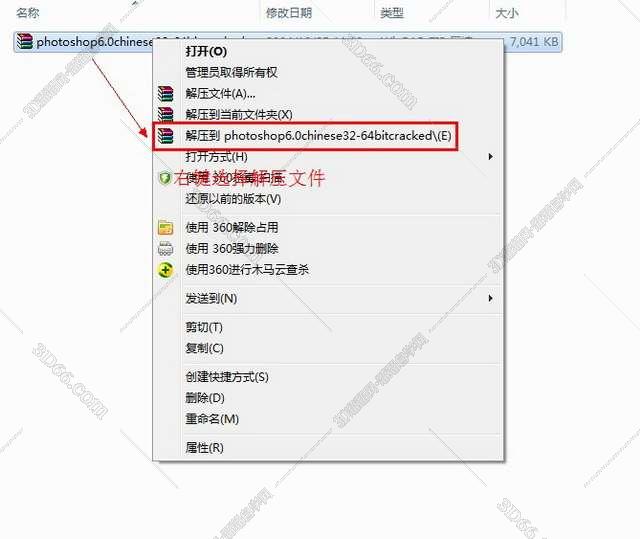This screenshot has width=640, height=539.
Task: Choose 打开(O) from the context menu
Action: 206,51
